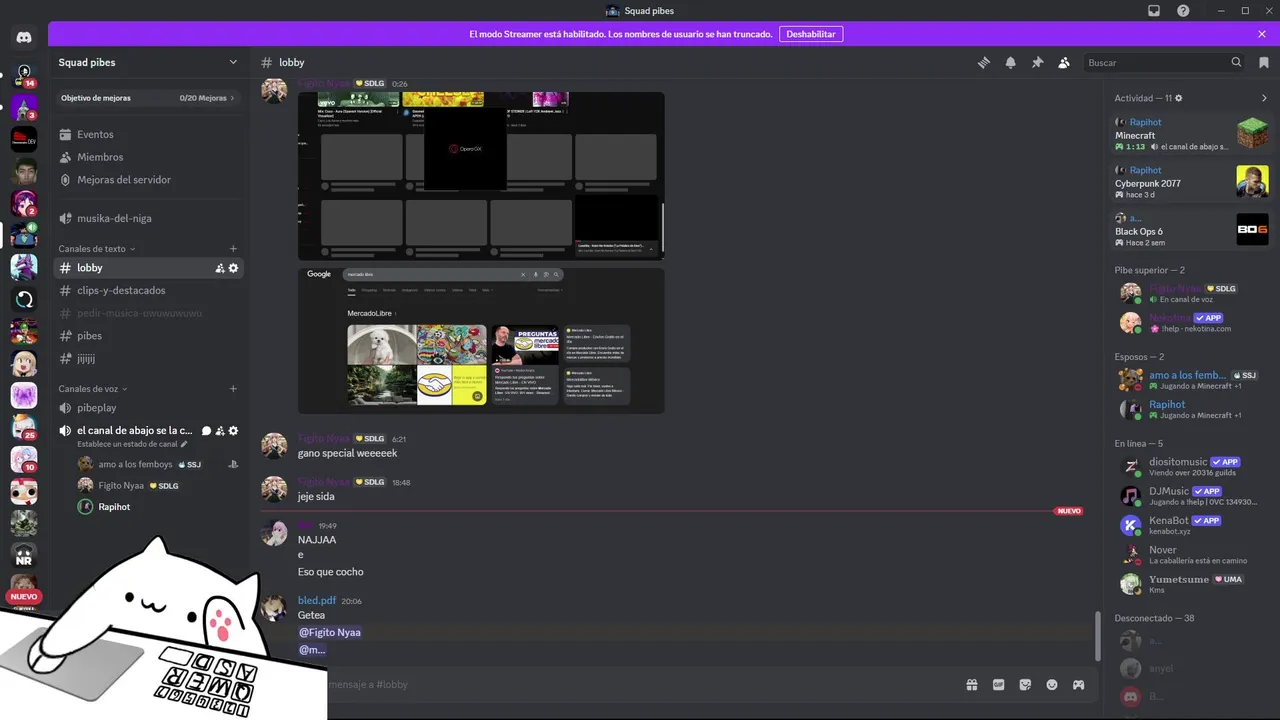Create invite for lobby channel
This screenshot has width=1280, height=720.
point(220,268)
